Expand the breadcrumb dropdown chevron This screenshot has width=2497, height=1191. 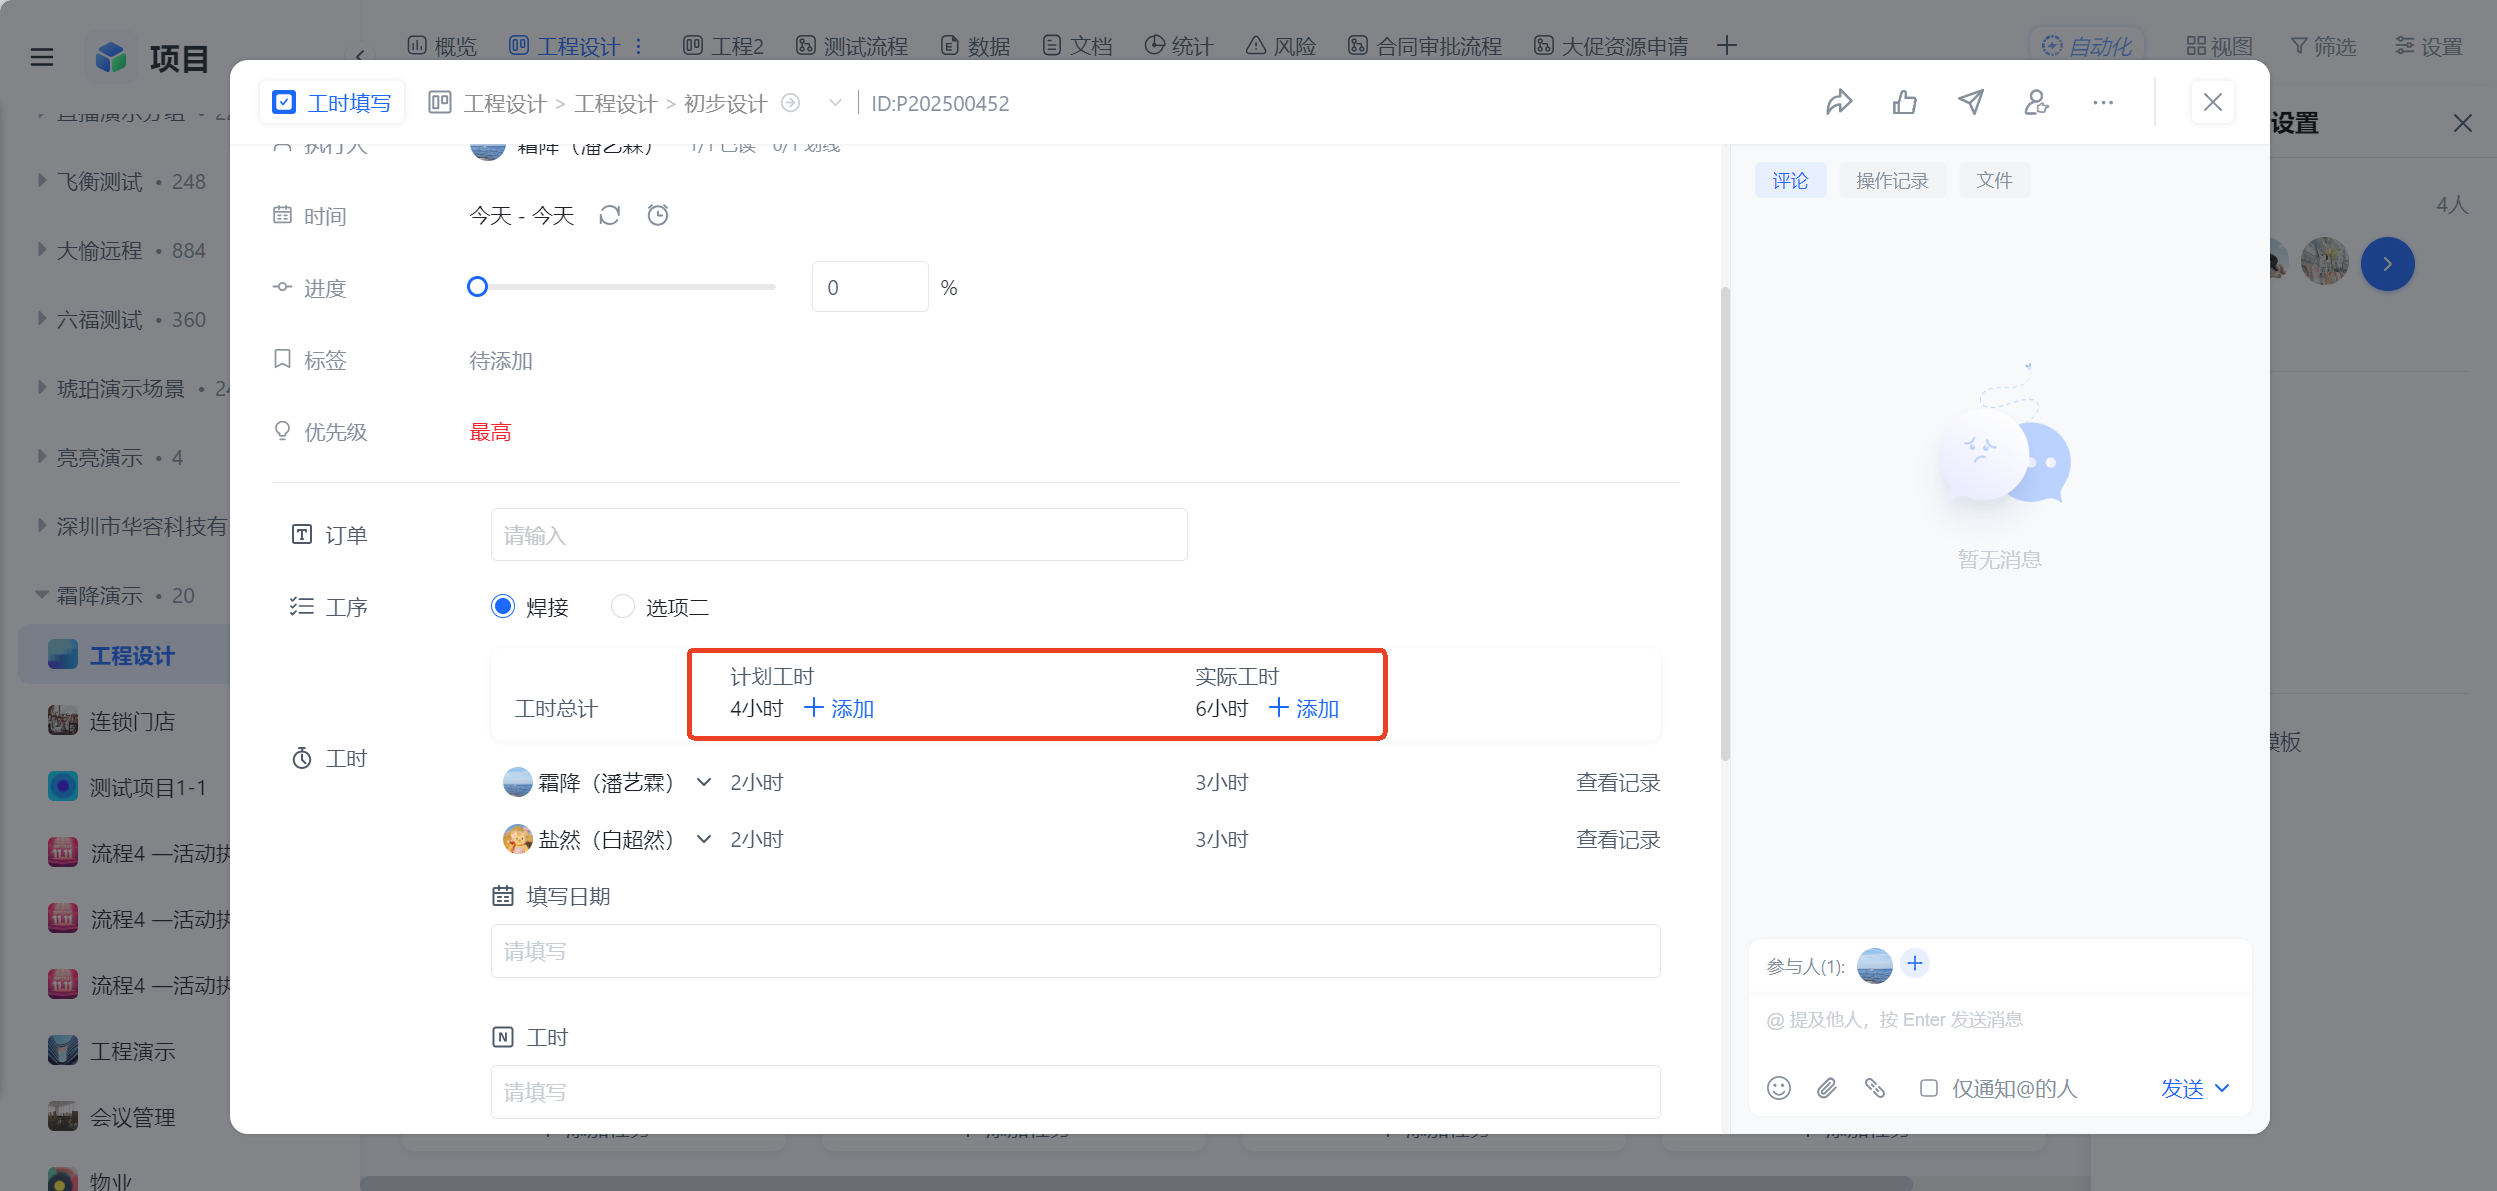click(x=835, y=103)
